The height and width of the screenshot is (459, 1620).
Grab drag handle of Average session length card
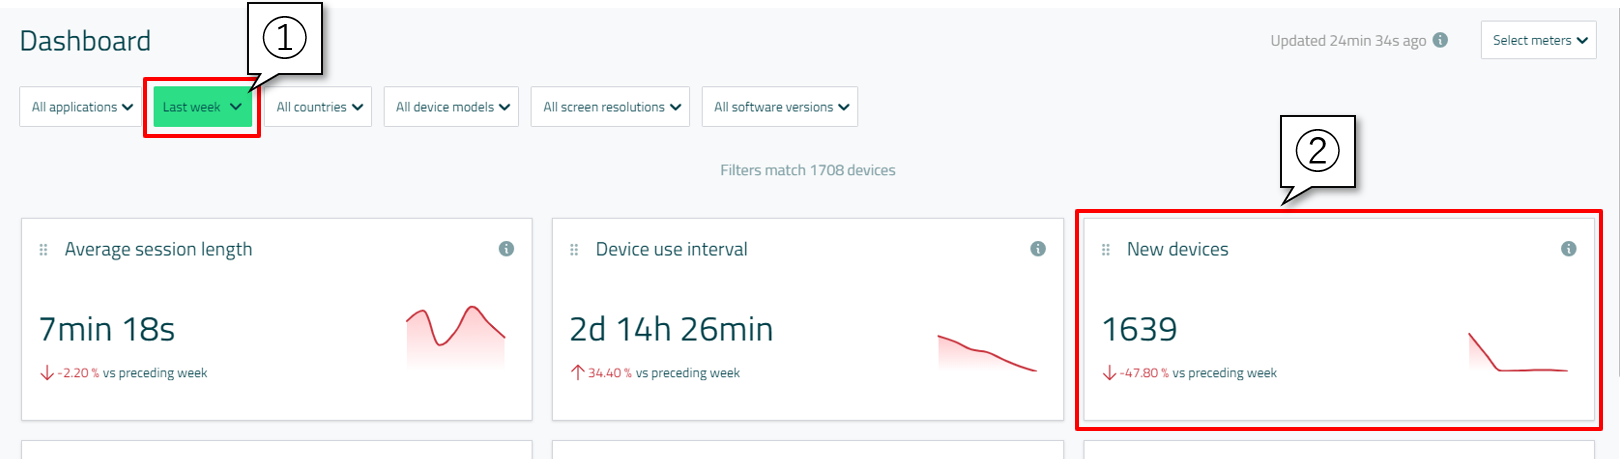pos(43,250)
